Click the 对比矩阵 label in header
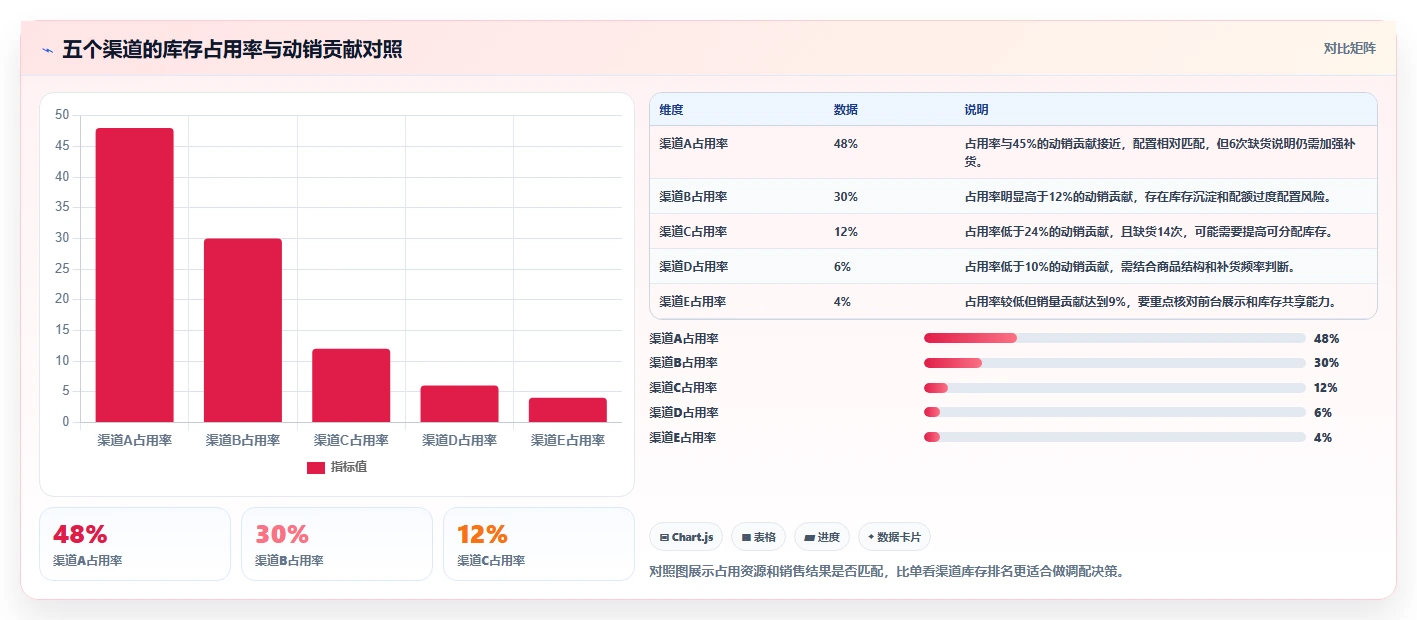This screenshot has width=1417, height=620. coord(1349,48)
